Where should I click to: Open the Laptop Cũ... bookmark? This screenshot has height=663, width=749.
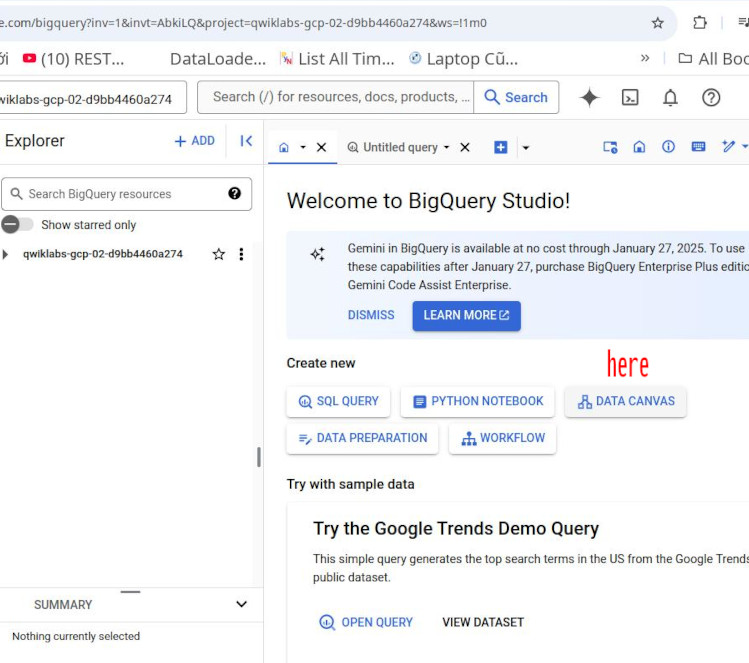[x=463, y=59]
